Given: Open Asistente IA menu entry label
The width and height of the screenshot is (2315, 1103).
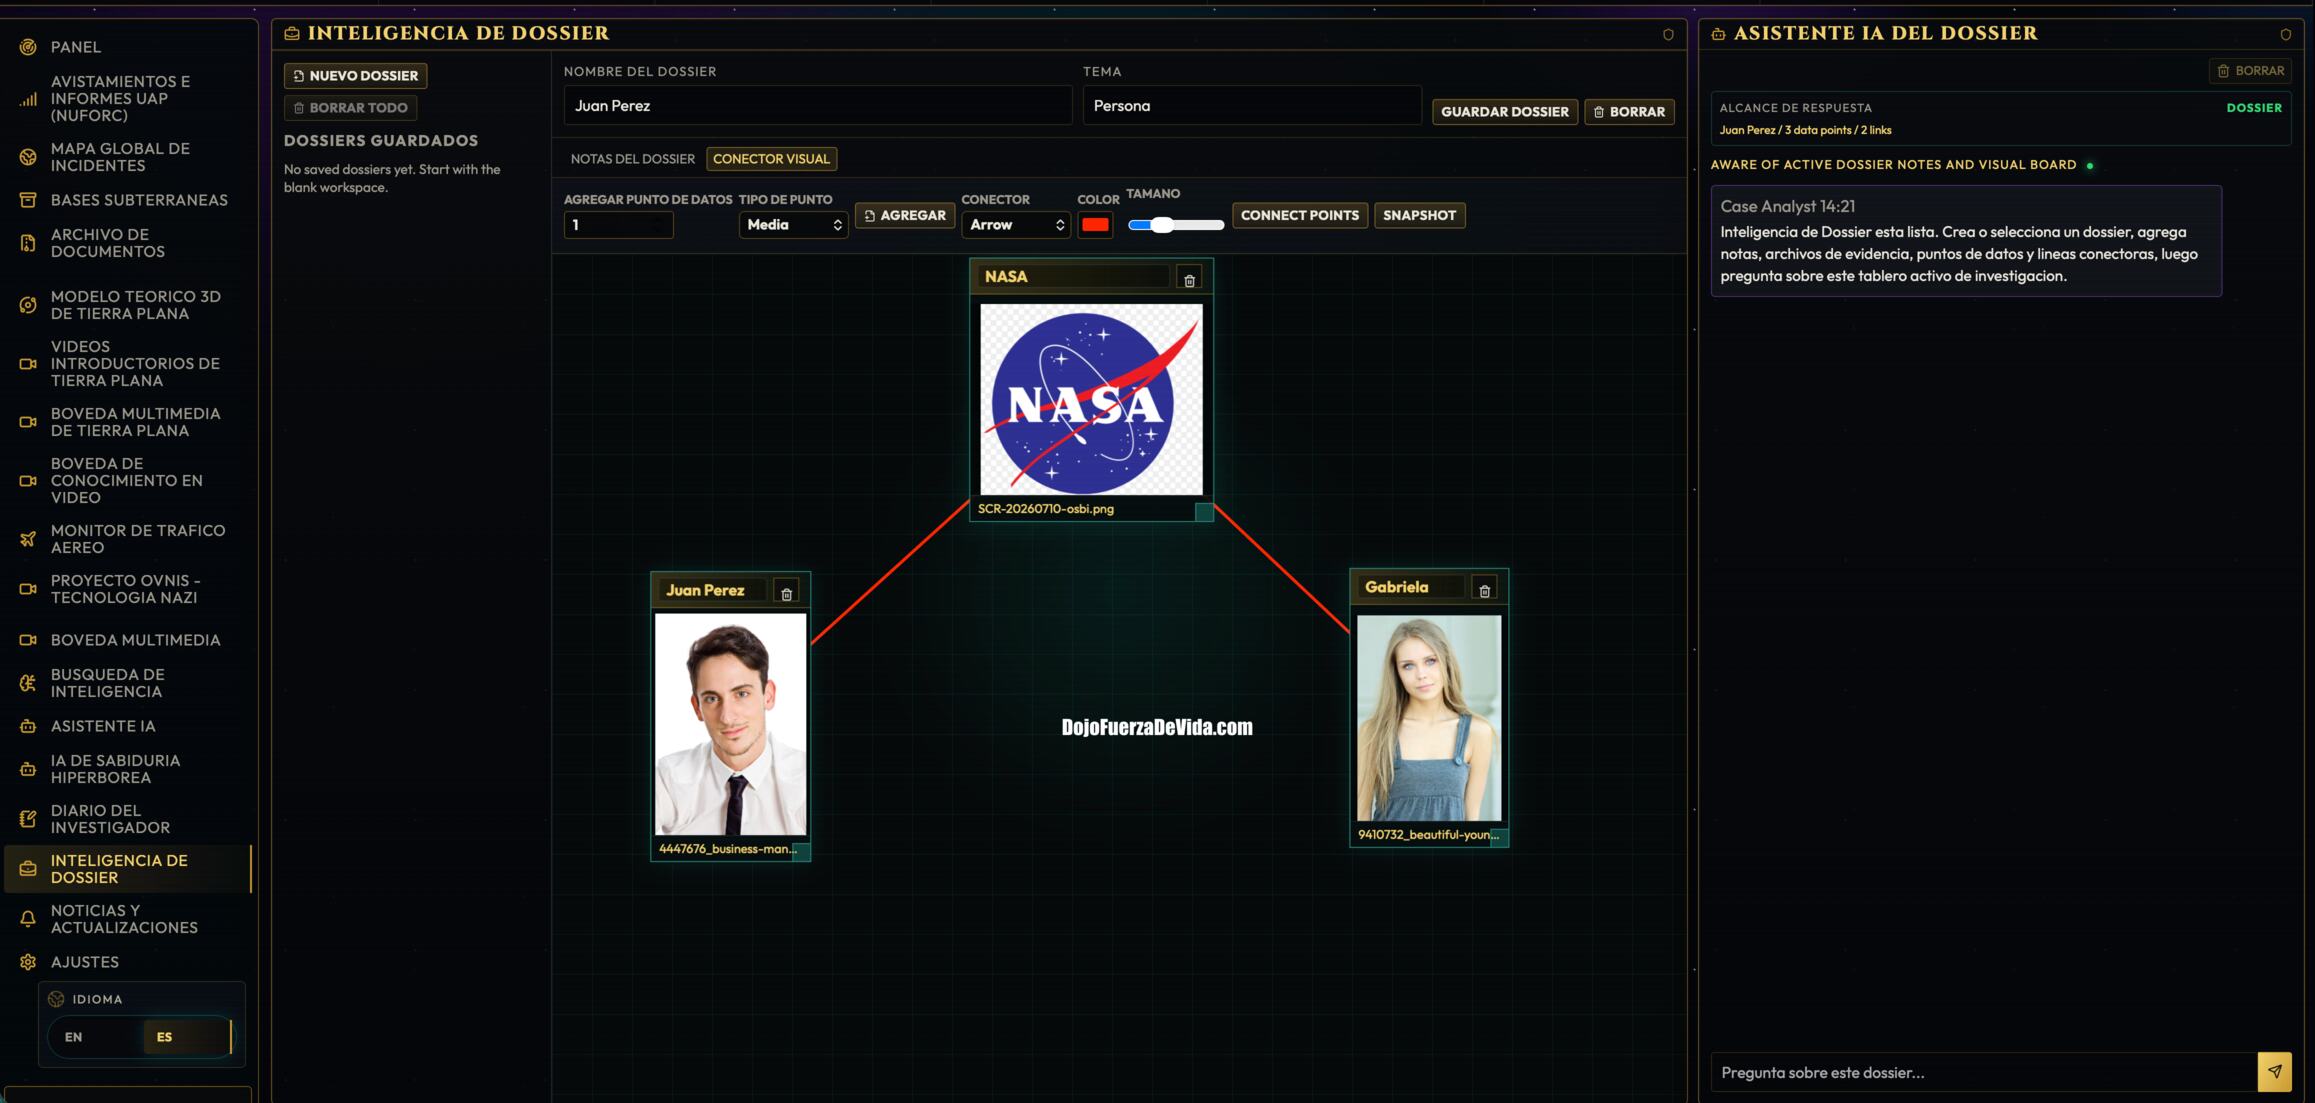Looking at the screenshot, I should point(103,726).
